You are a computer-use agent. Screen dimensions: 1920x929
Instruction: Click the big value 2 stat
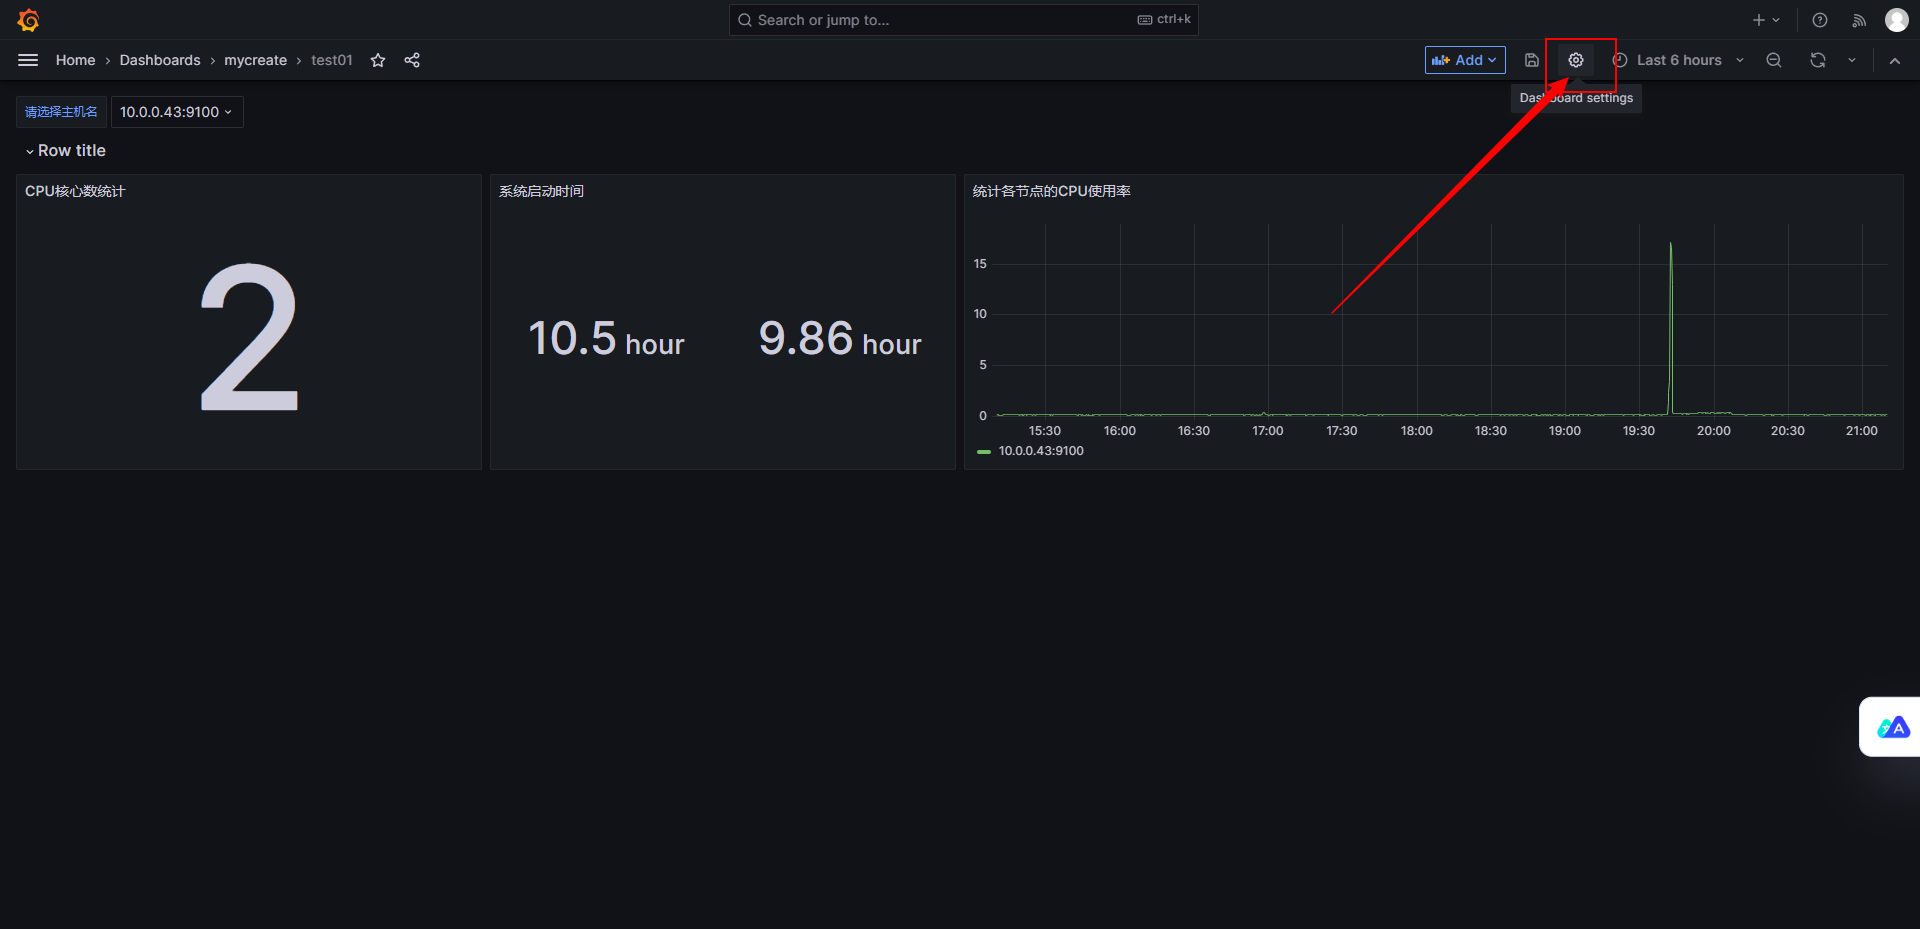tap(249, 337)
